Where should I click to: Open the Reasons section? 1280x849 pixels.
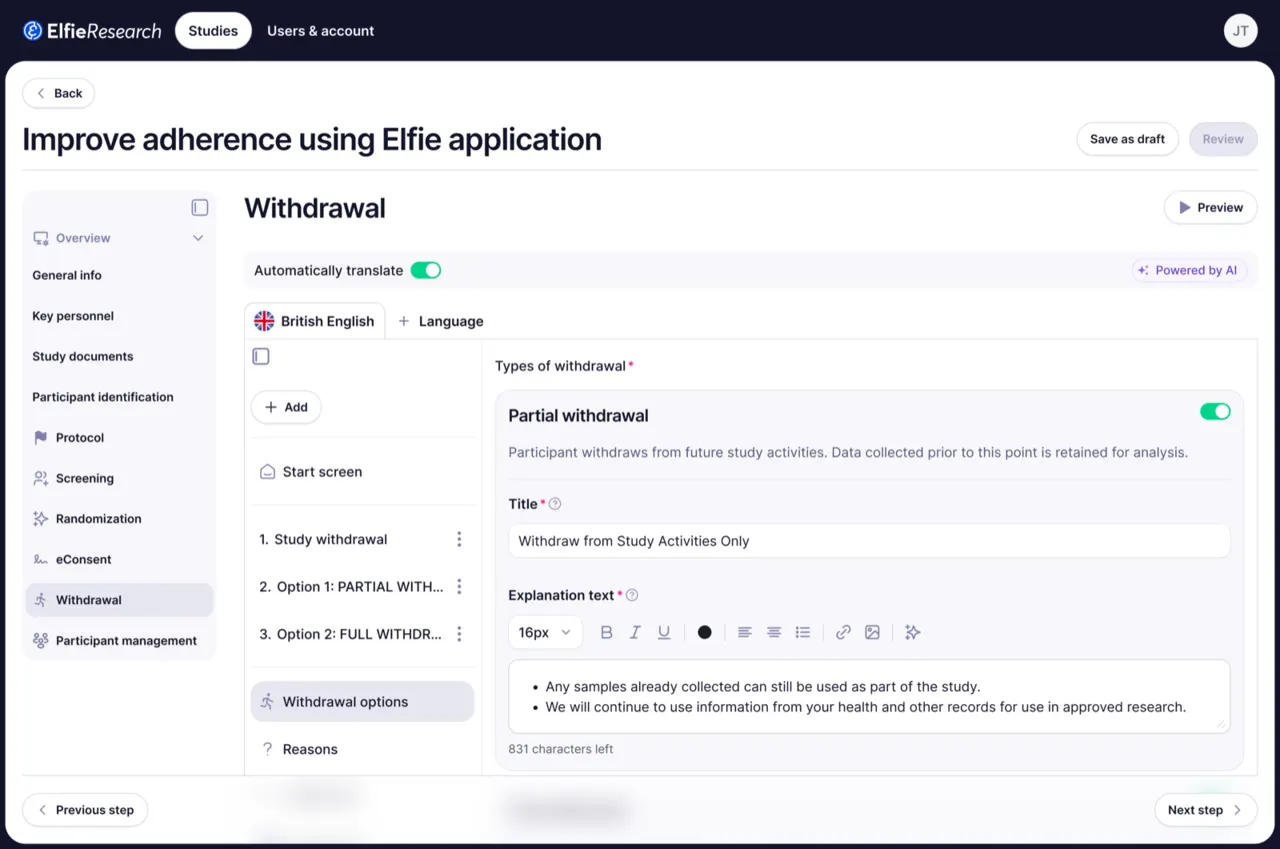pos(362,749)
